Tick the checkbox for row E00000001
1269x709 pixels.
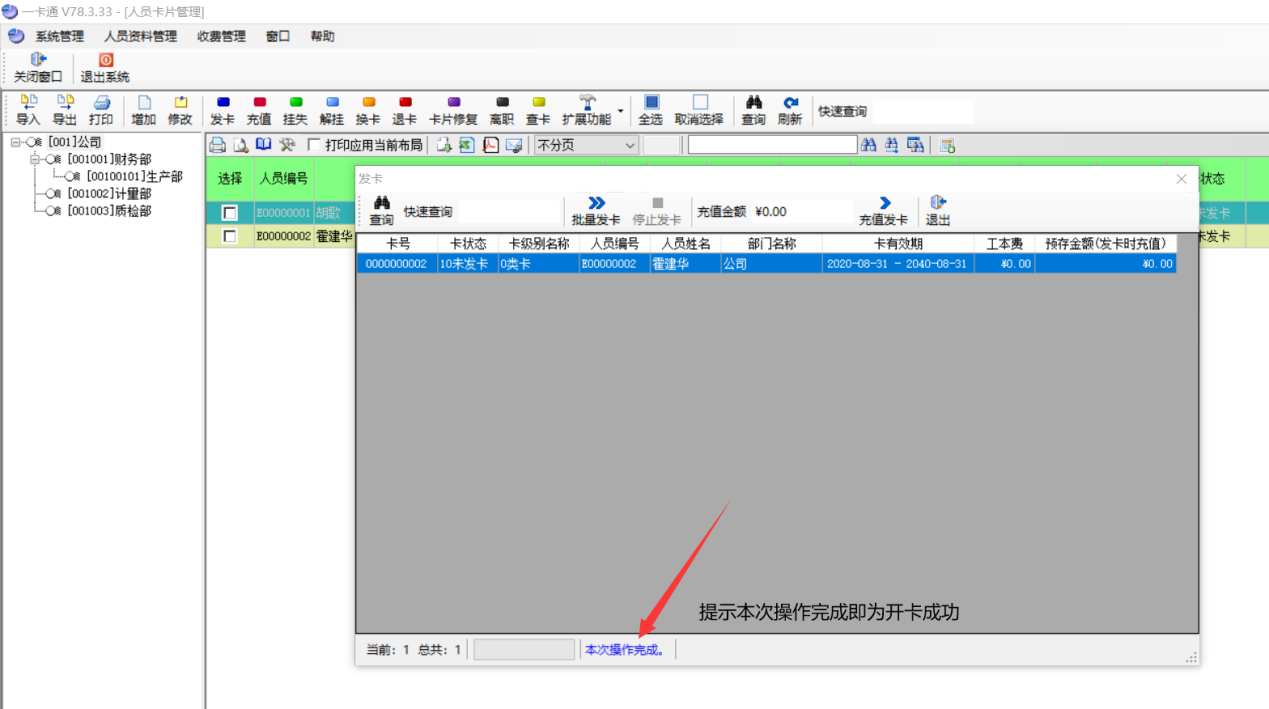tap(230, 213)
